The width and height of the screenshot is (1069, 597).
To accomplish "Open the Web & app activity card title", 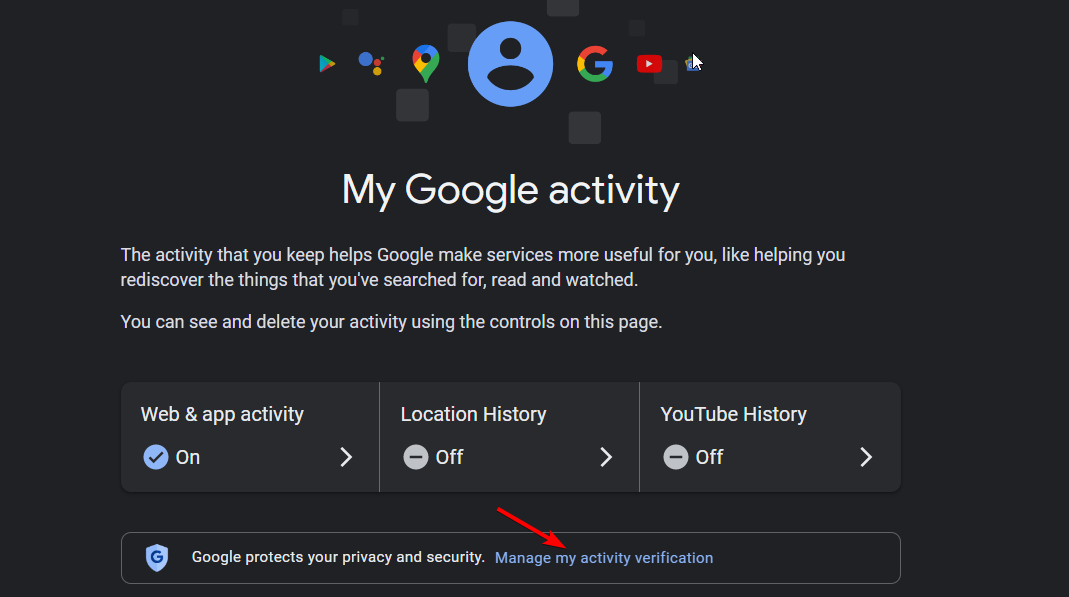I will 222,414.
